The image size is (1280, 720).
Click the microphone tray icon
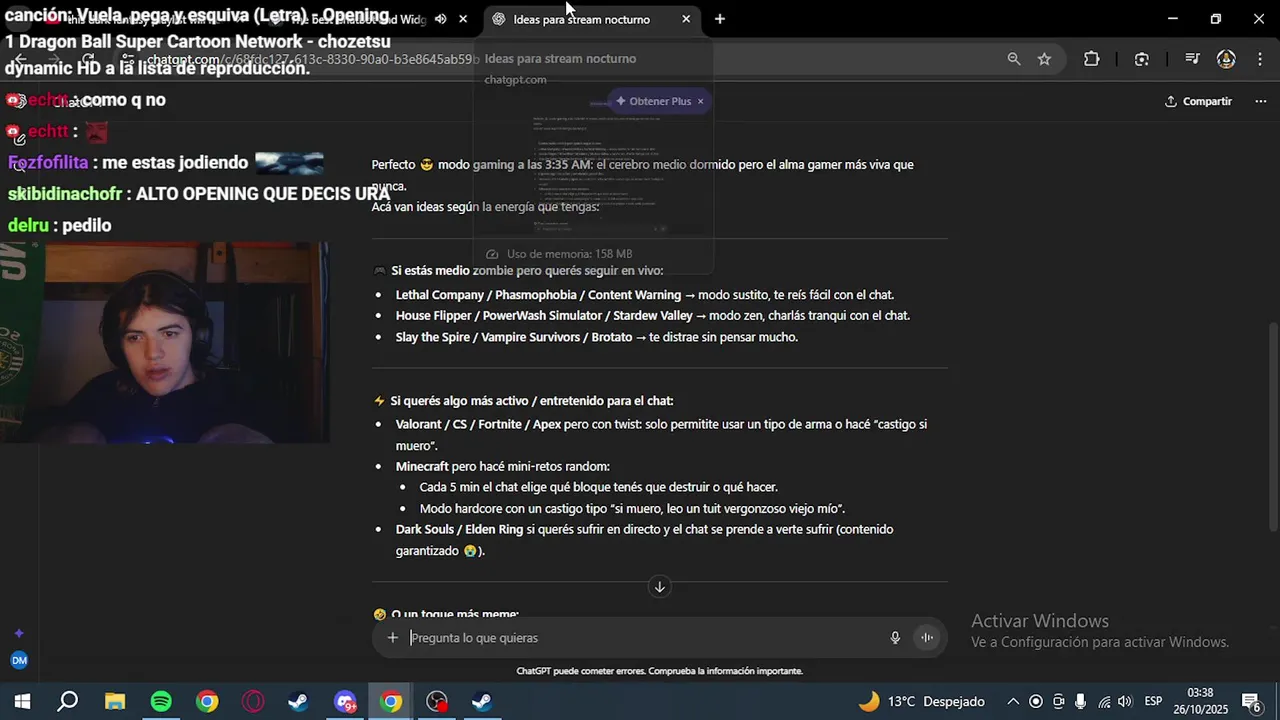point(1081,701)
